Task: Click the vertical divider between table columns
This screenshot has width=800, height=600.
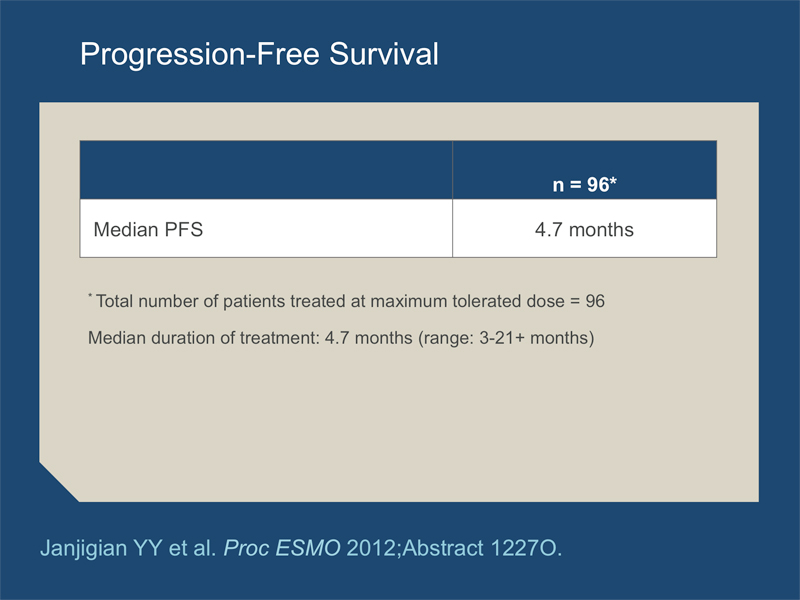Action: click(452, 199)
